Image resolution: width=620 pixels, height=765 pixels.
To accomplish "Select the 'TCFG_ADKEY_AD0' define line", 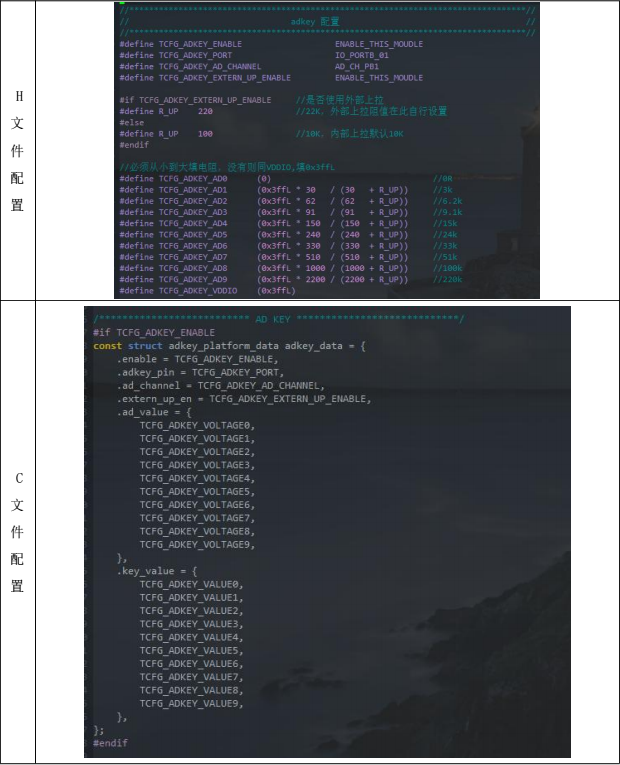I will click(x=286, y=179).
